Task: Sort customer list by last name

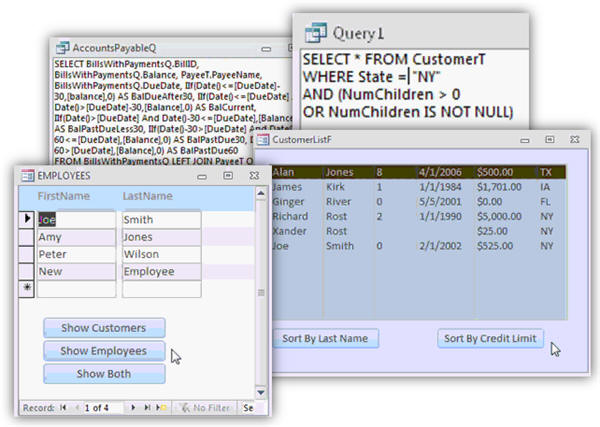Action: click(326, 338)
